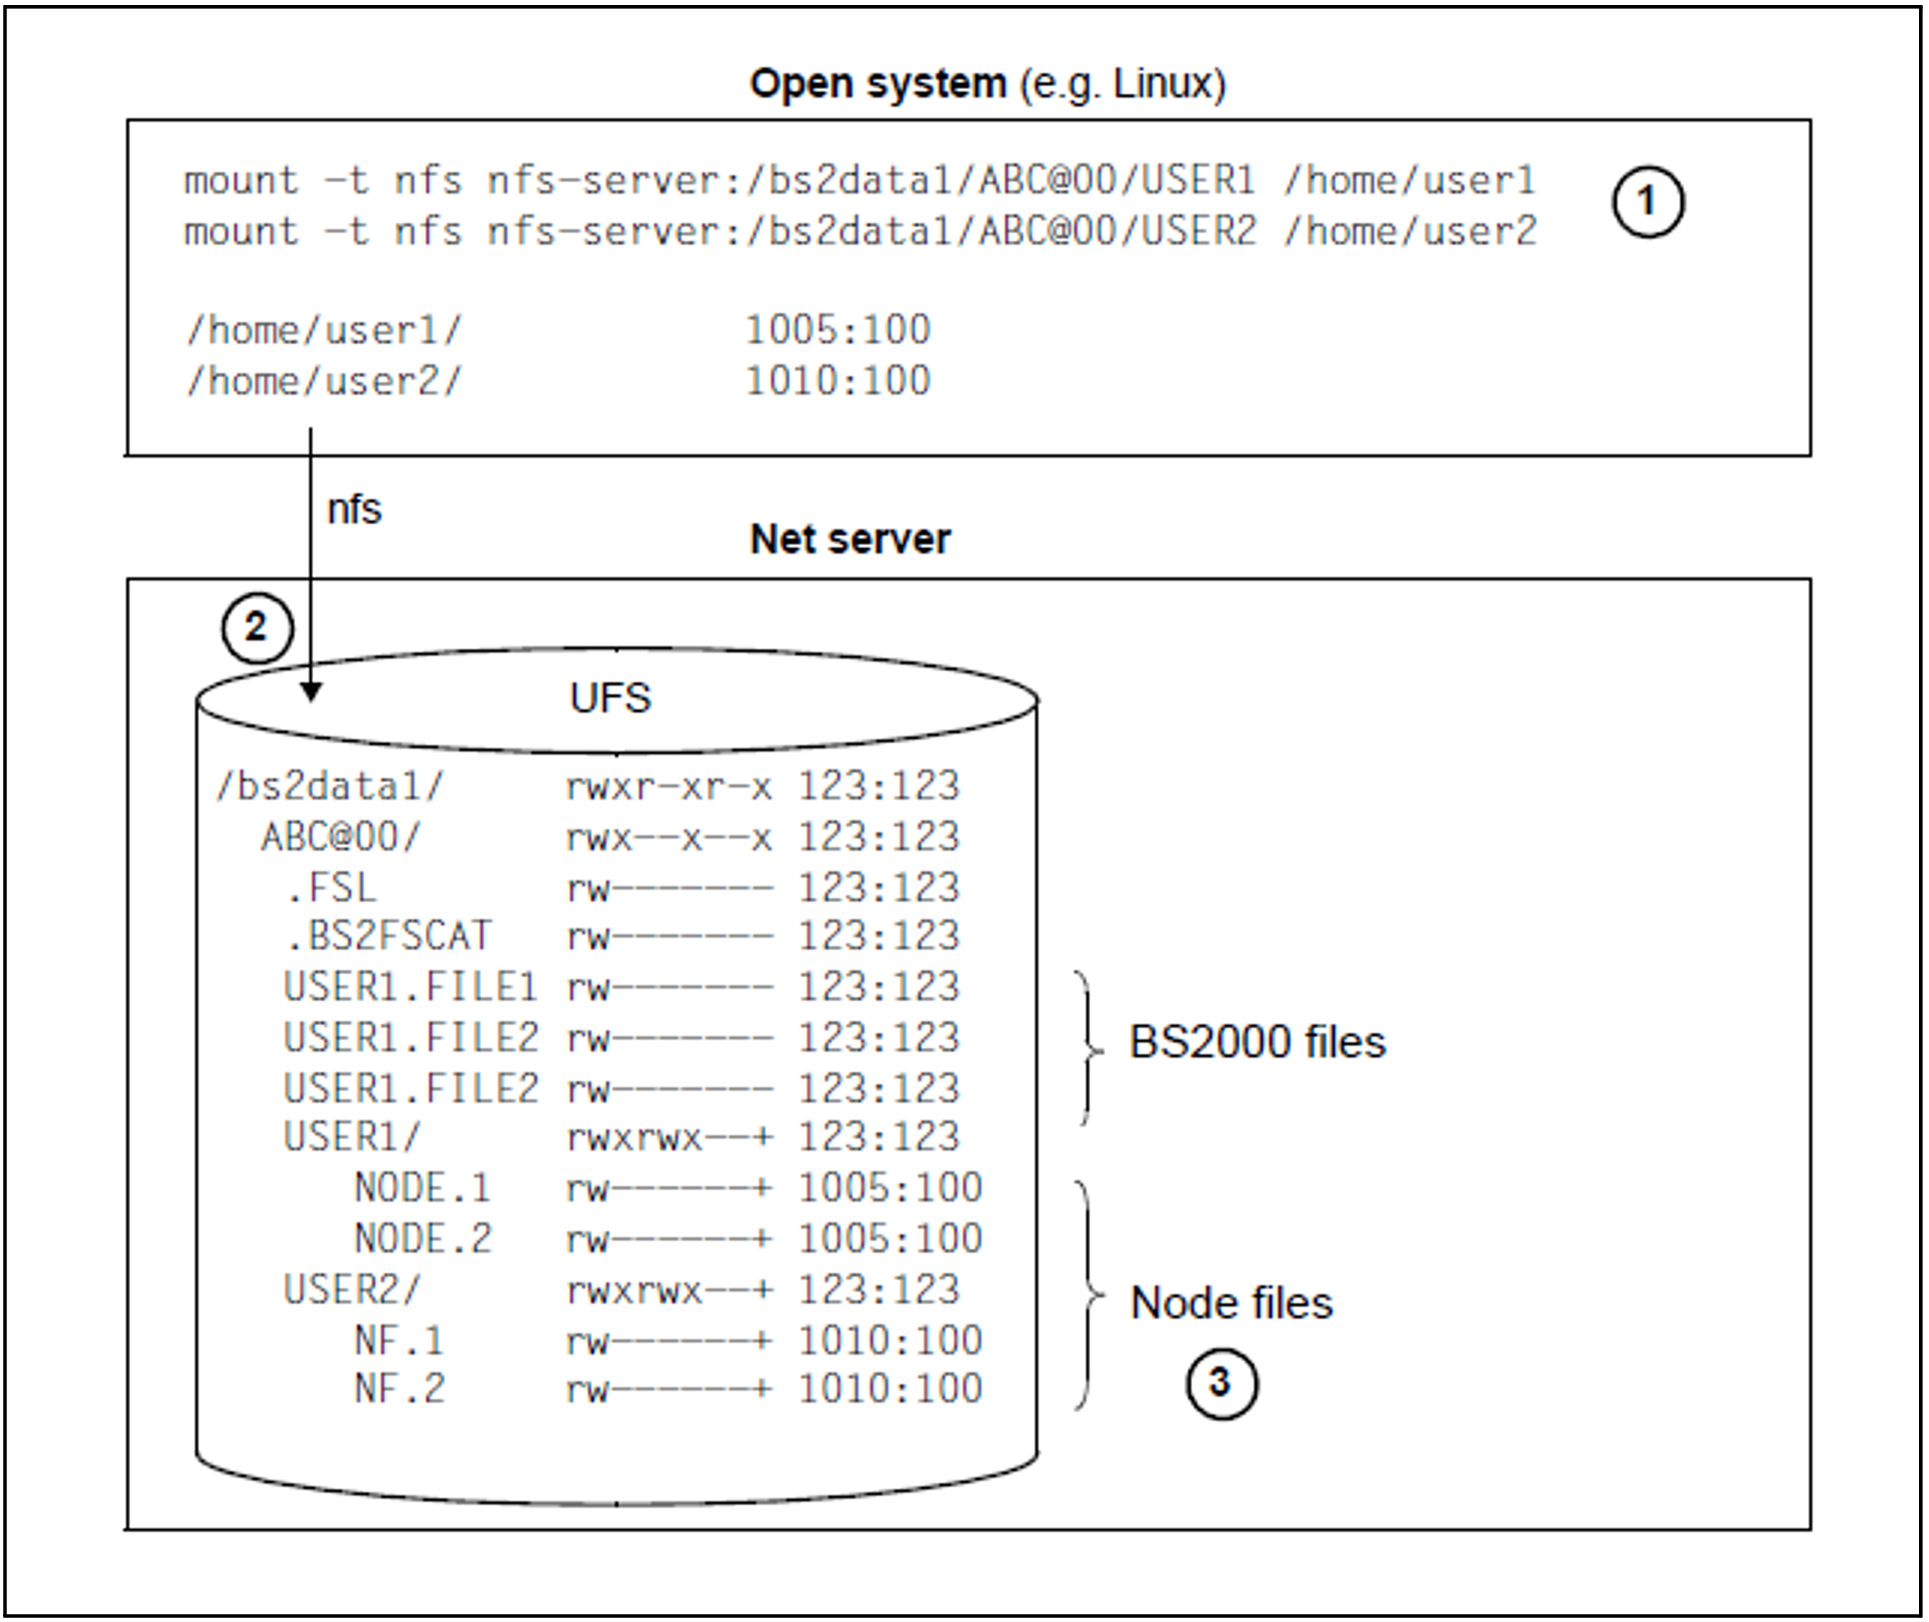The width and height of the screenshot is (1929, 1622).
Task: Click the NODE.1 file entry
Action: [423, 1188]
